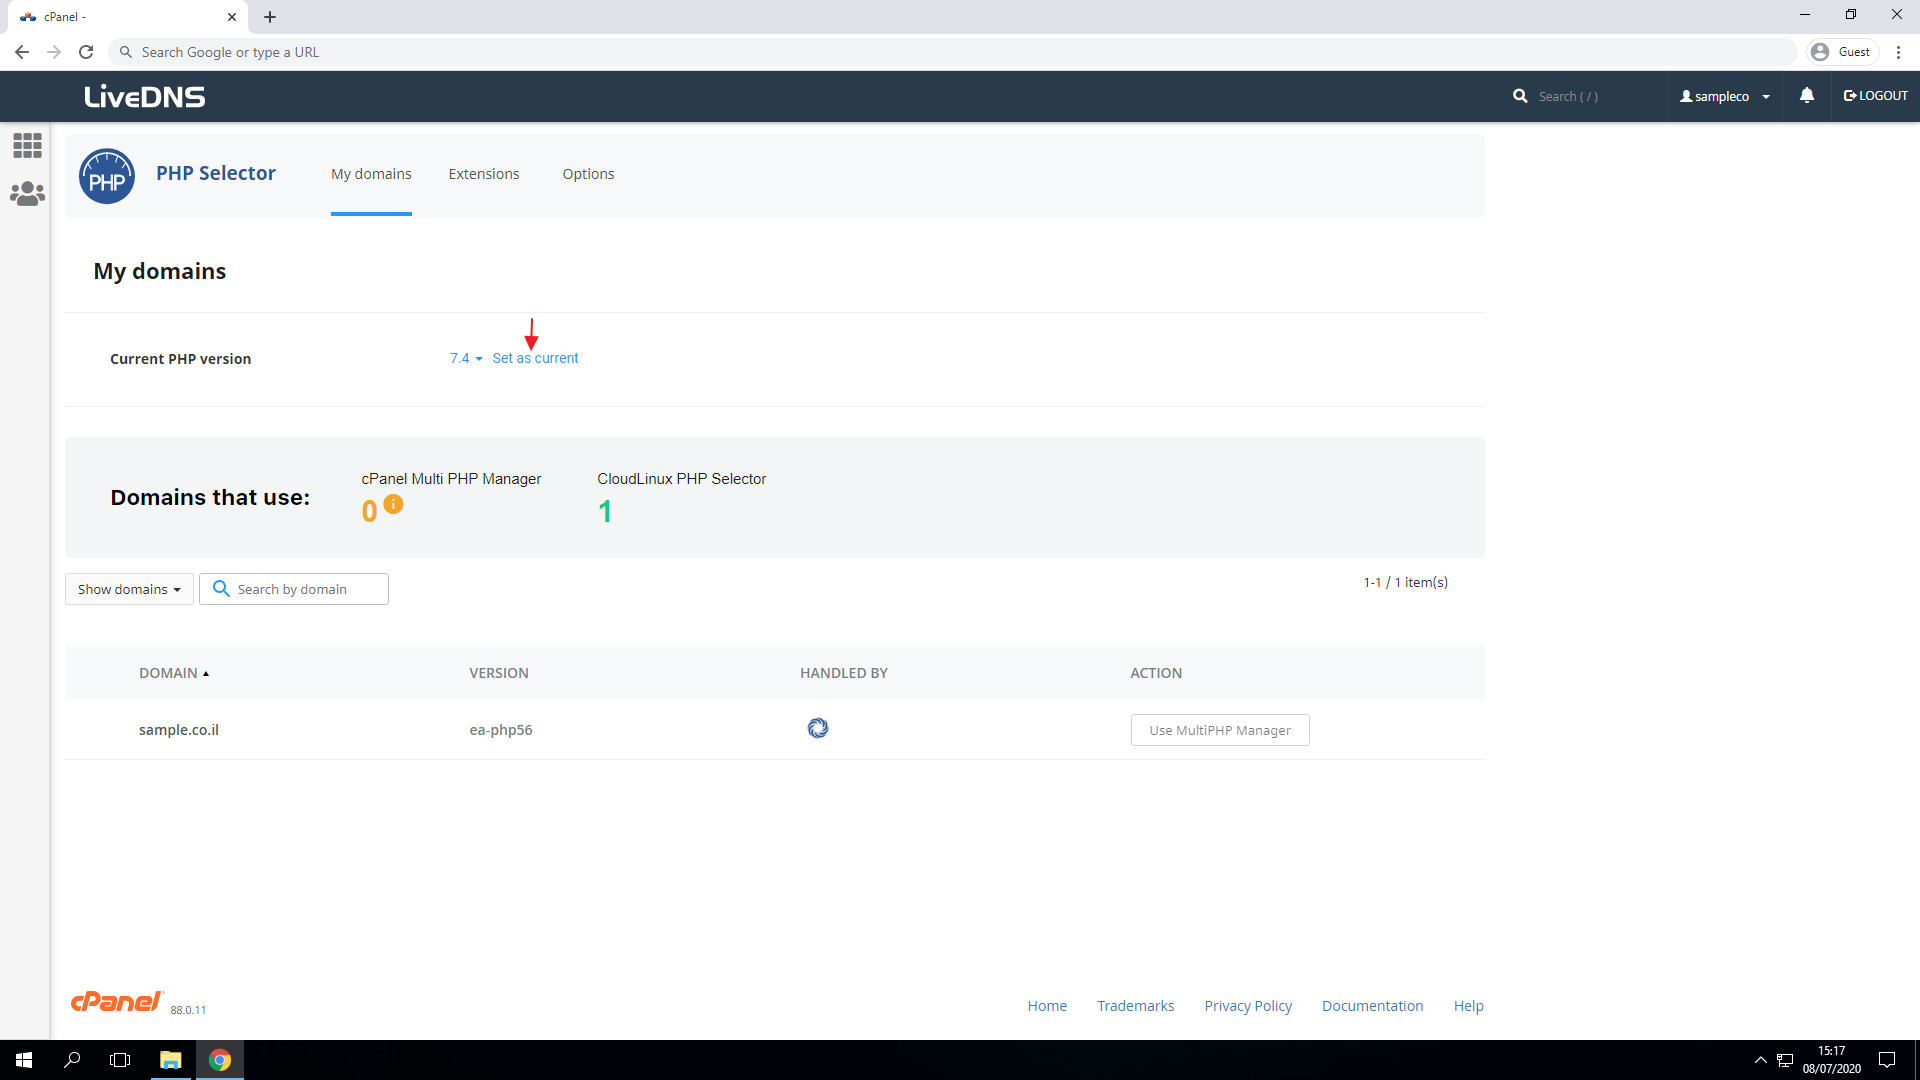
Task: Open the Help footer link
Action: point(1468,1006)
